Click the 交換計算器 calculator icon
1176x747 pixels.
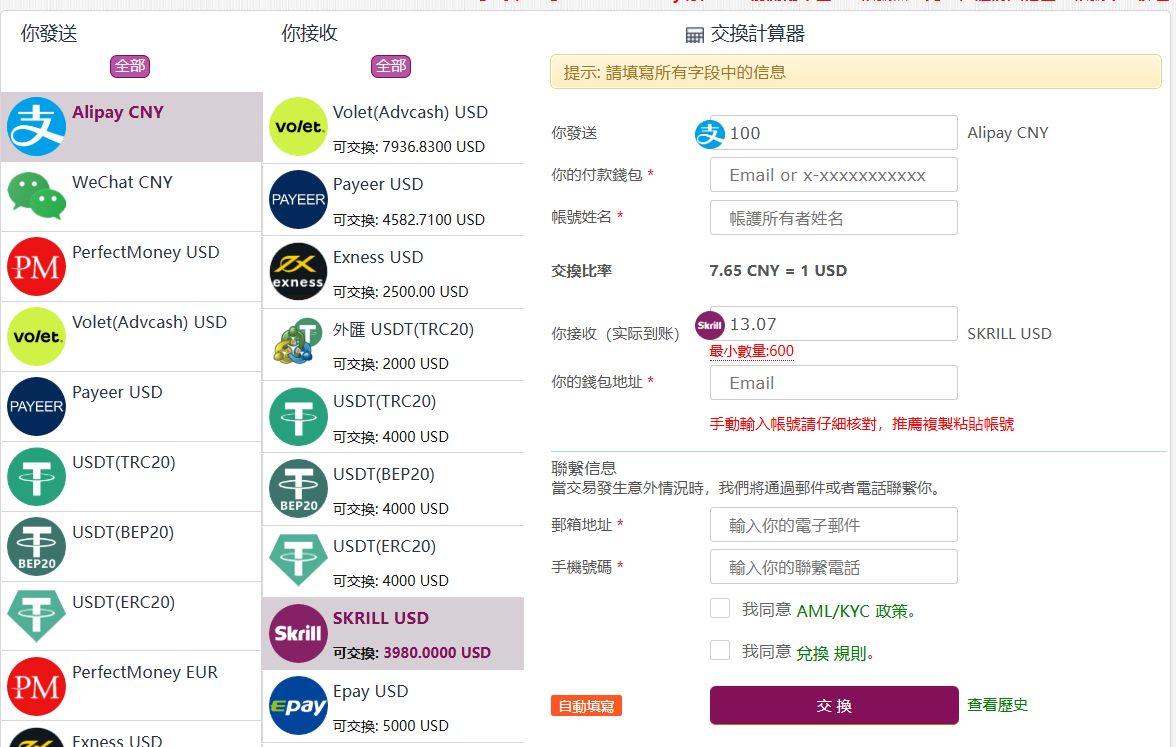pos(694,34)
